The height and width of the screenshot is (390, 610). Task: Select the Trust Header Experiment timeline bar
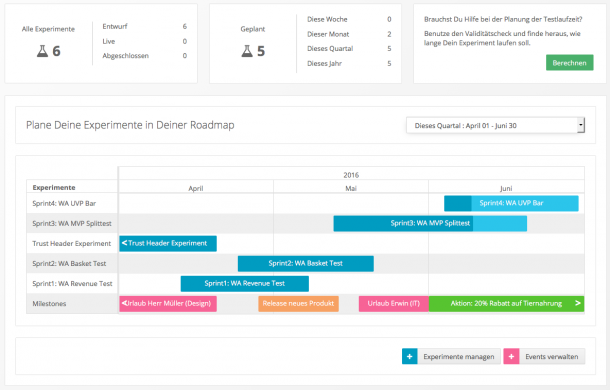tap(168, 243)
